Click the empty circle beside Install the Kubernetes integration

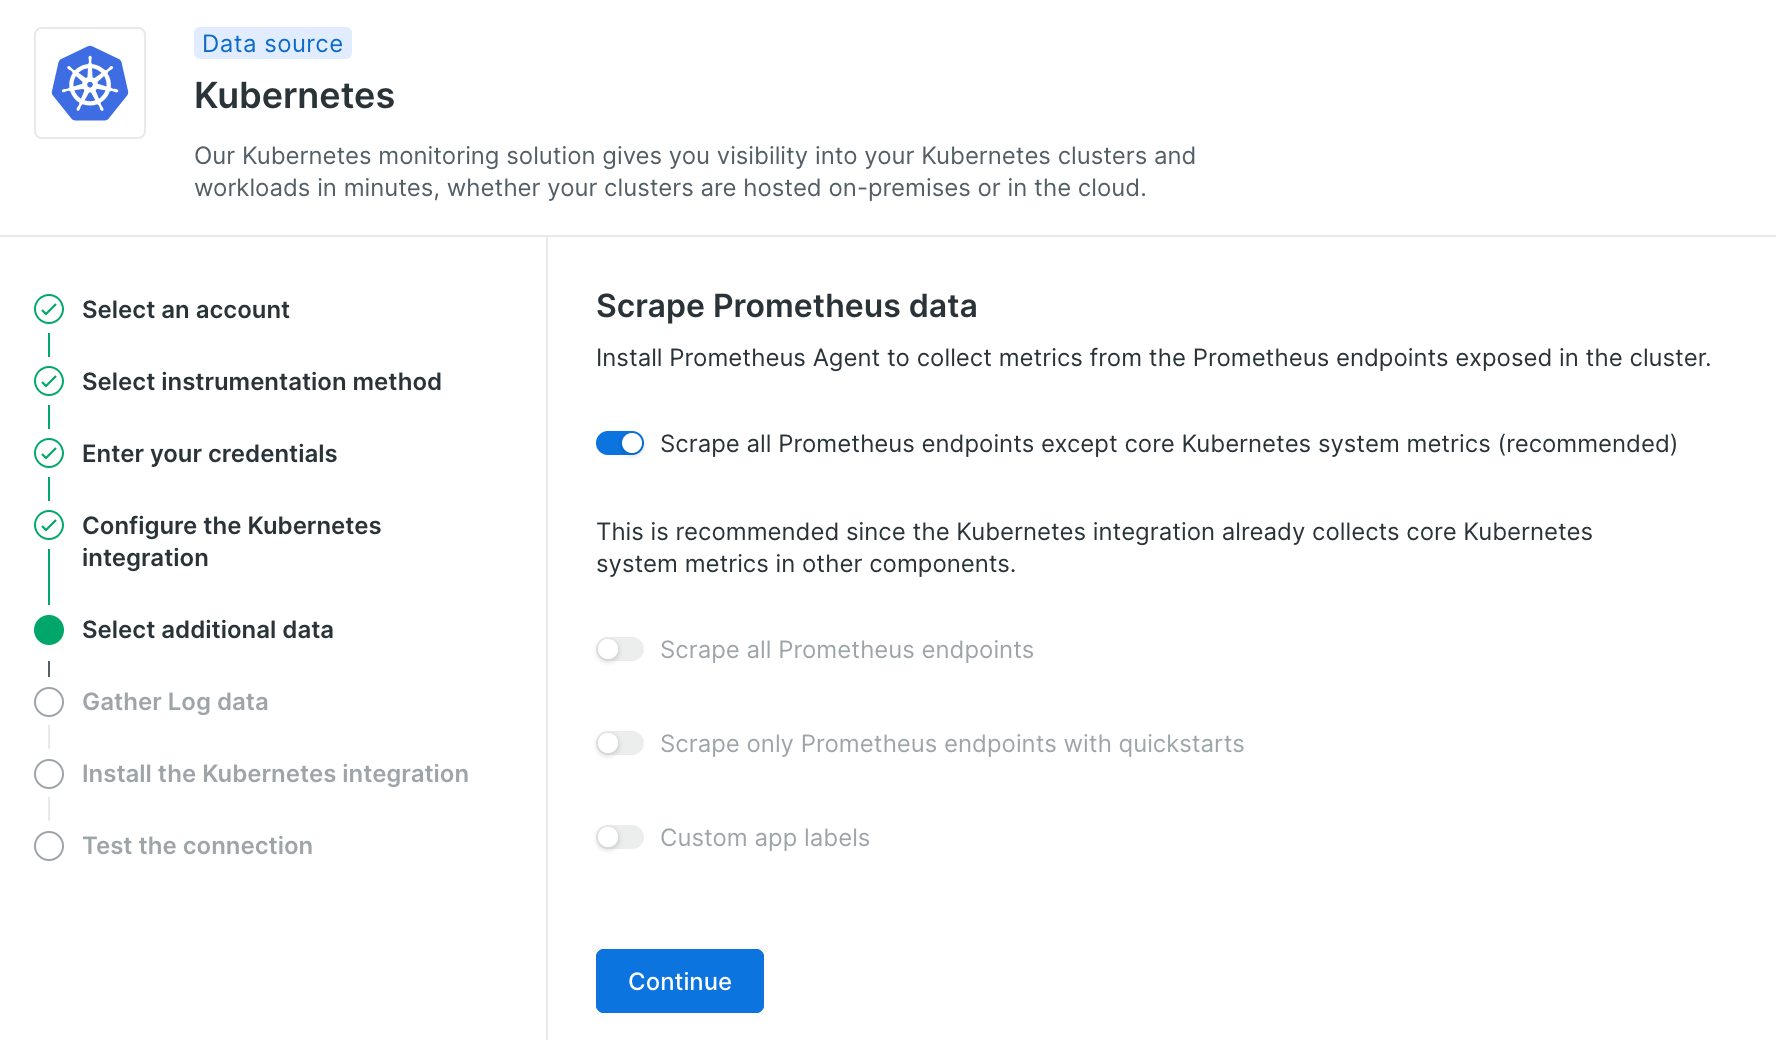click(x=49, y=773)
